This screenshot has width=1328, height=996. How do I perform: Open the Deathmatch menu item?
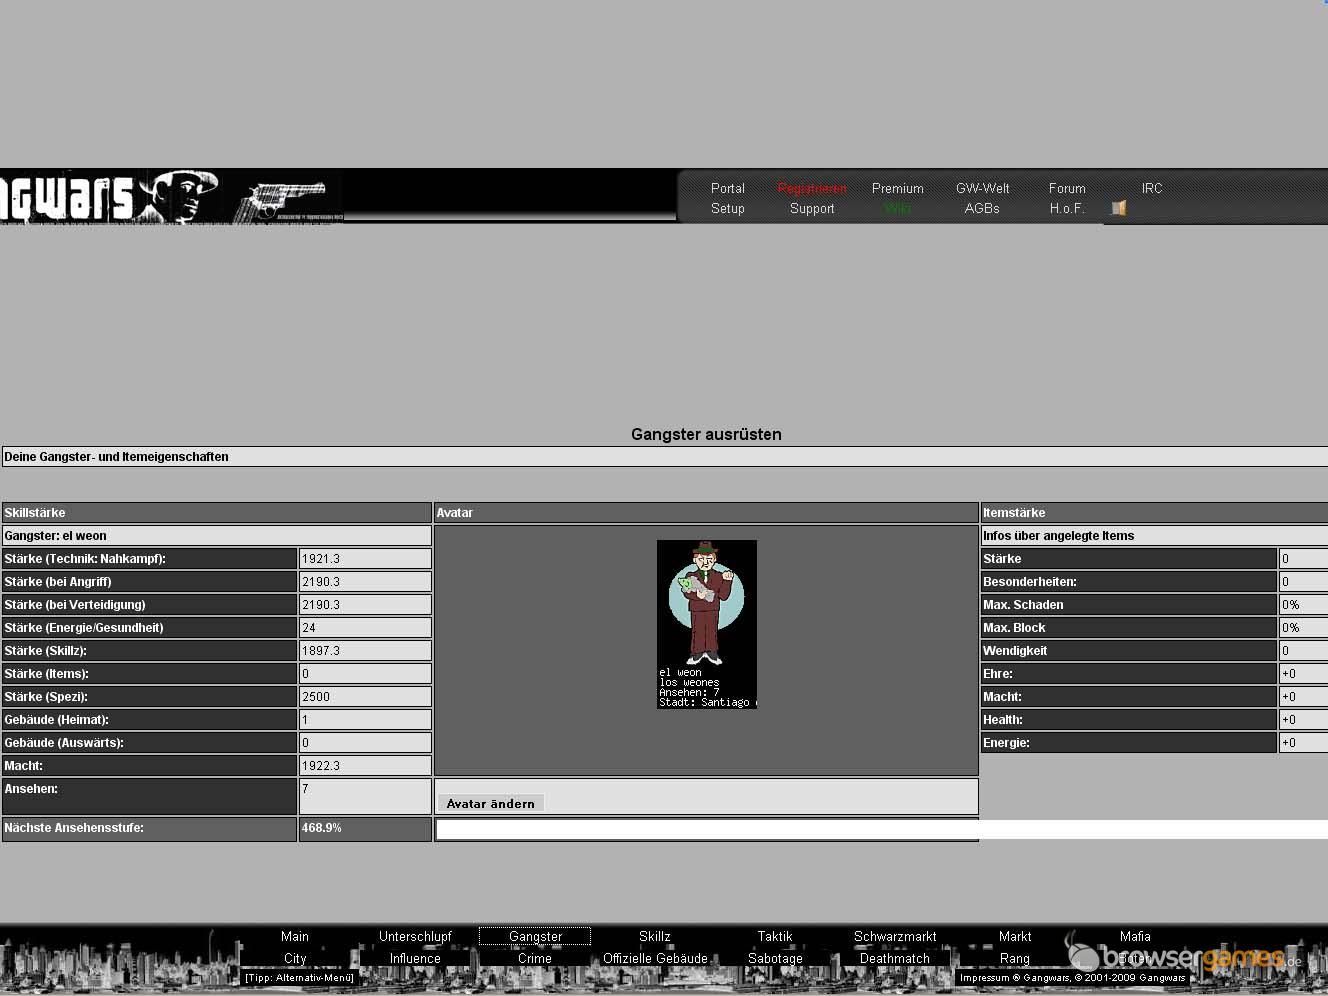[x=895, y=958]
